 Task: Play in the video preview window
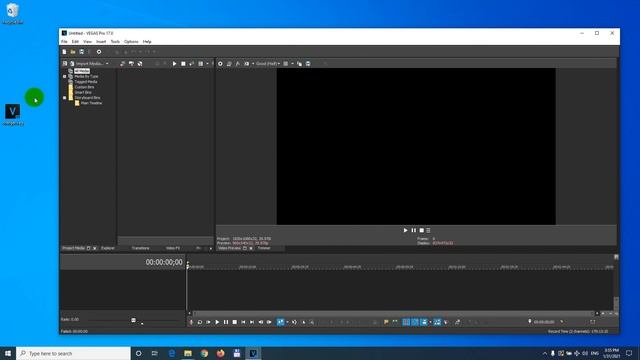[405, 230]
